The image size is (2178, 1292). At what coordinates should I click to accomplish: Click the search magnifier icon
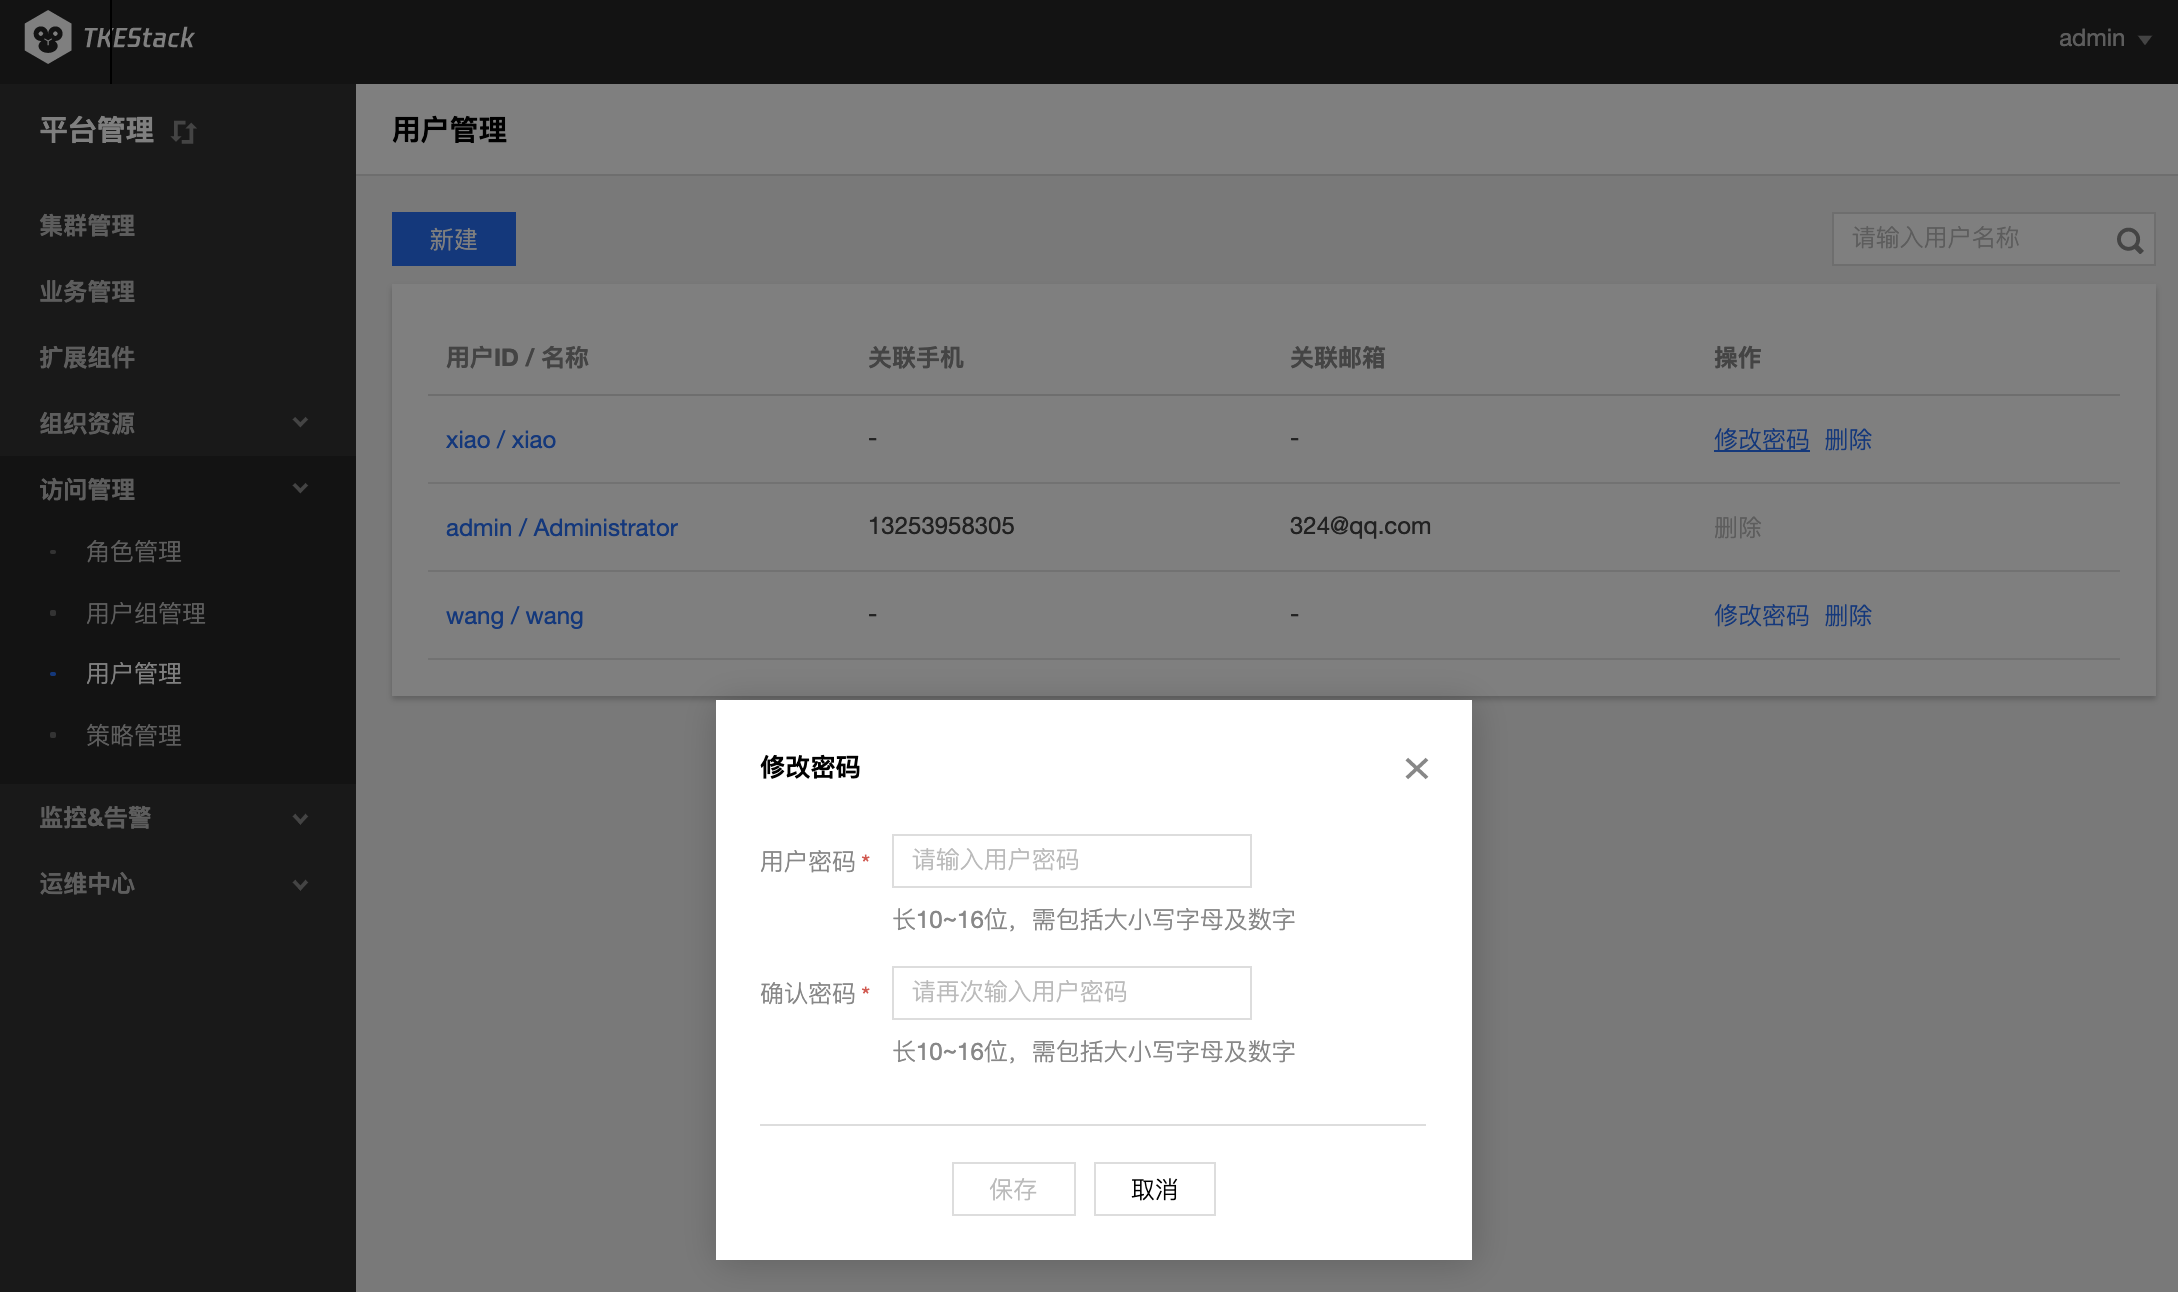[x=2129, y=240]
